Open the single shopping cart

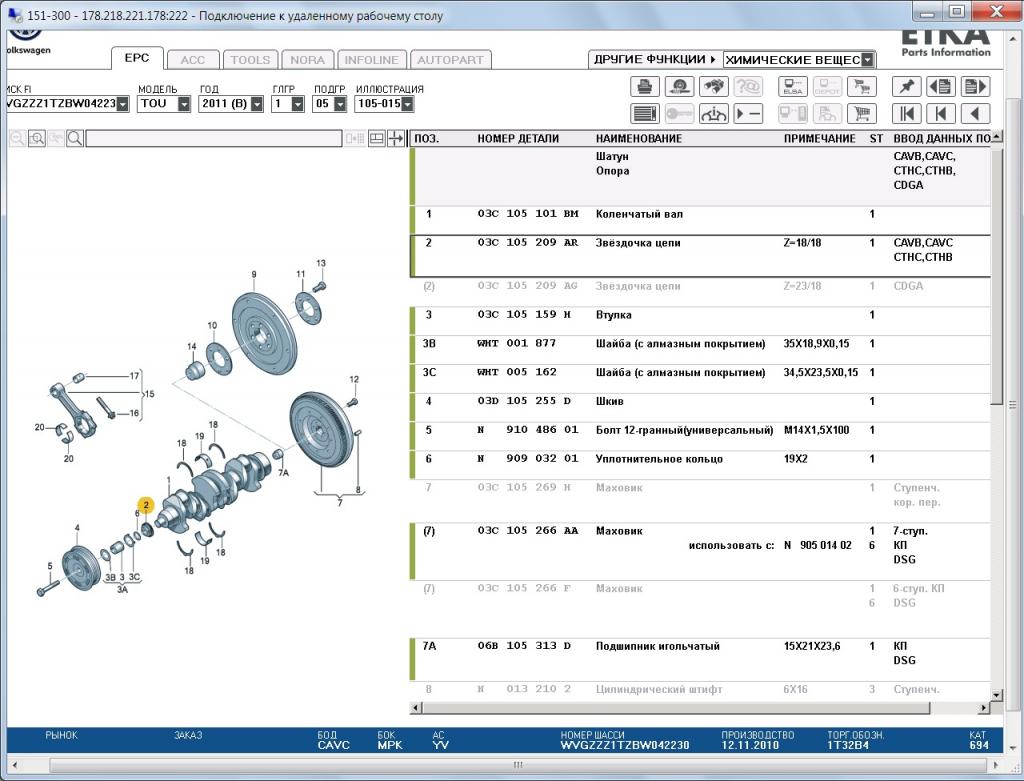coord(862,114)
